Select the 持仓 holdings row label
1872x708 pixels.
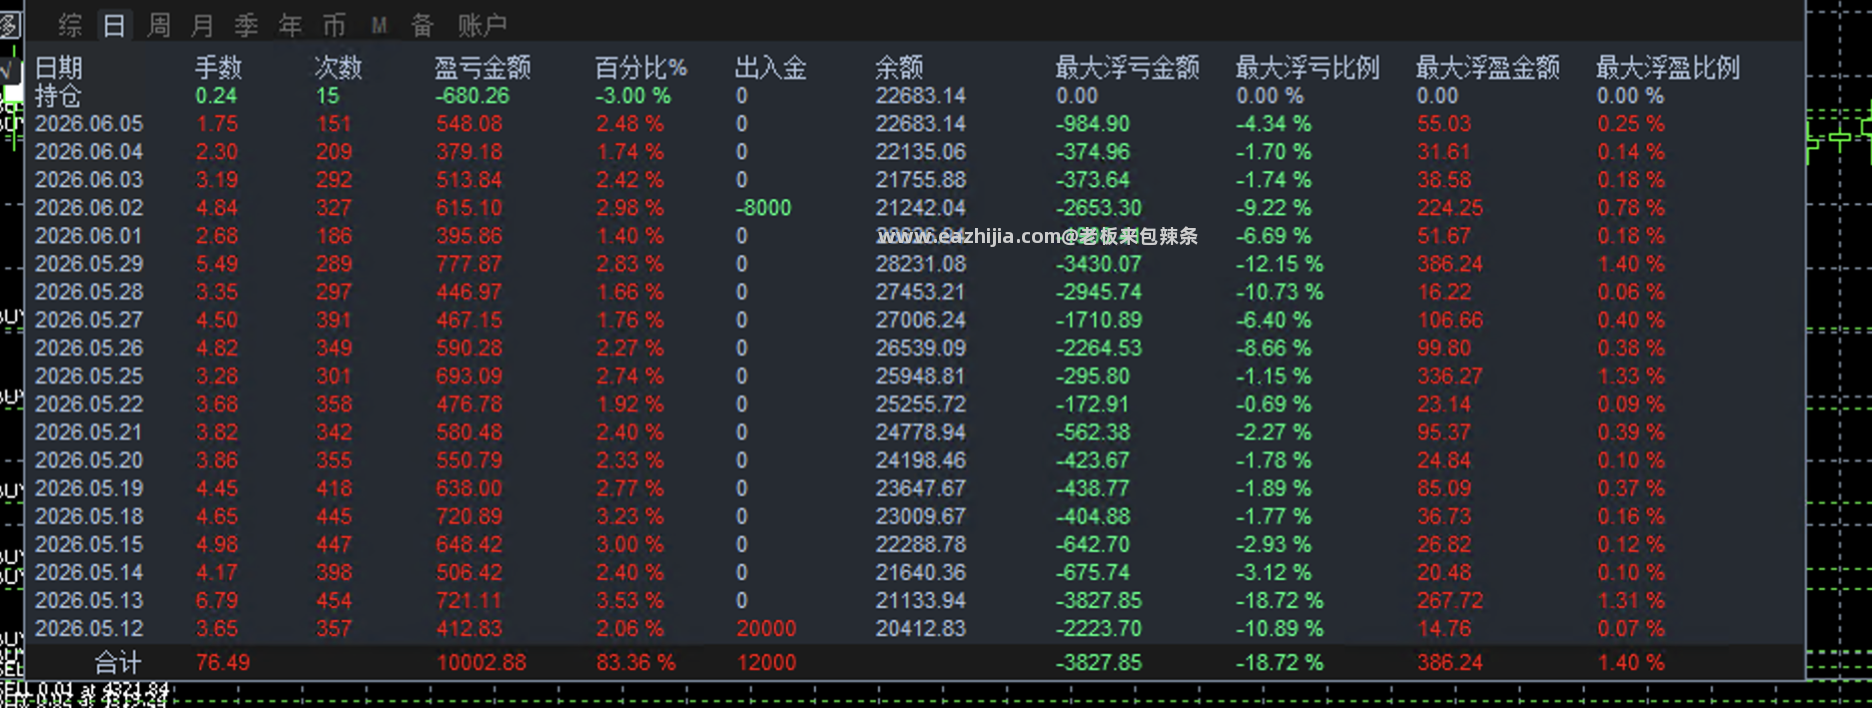[58, 96]
